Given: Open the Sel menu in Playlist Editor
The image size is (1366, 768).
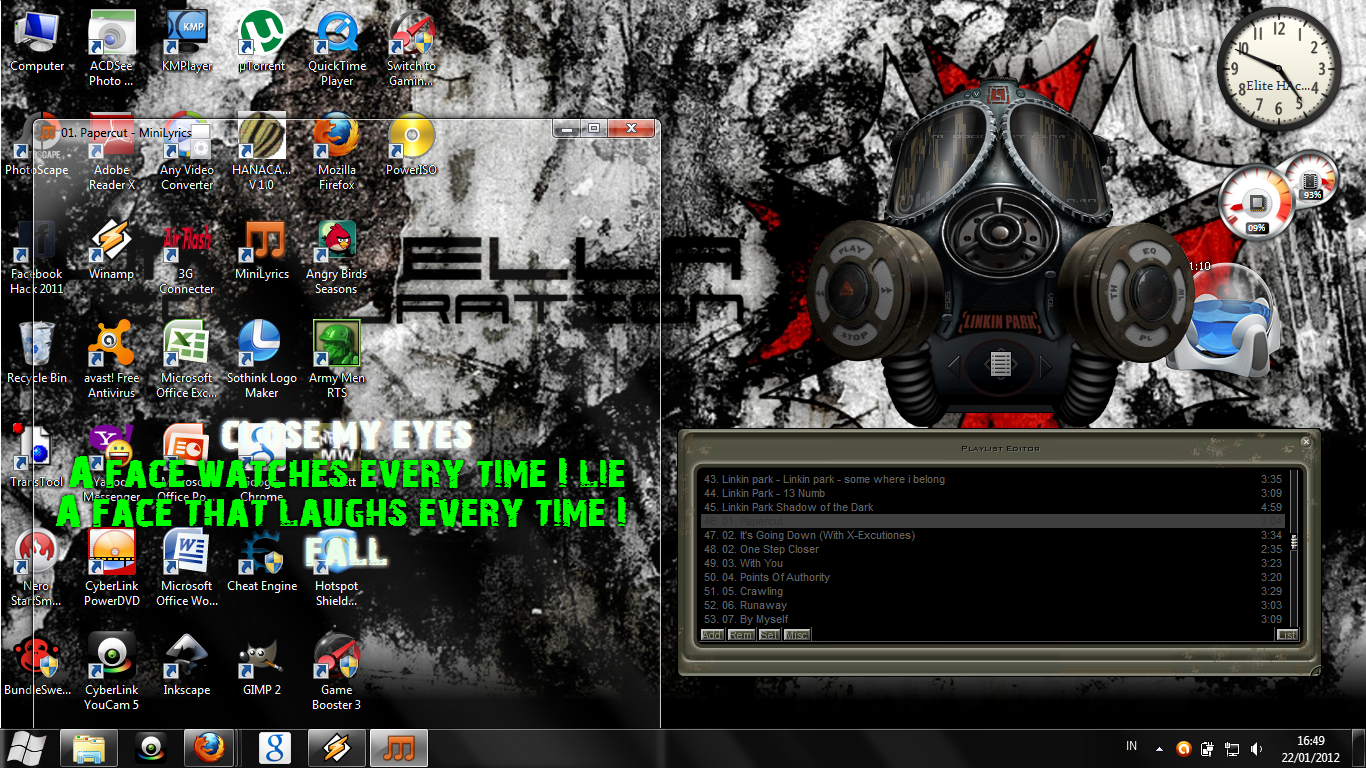Looking at the screenshot, I should click(x=769, y=635).
